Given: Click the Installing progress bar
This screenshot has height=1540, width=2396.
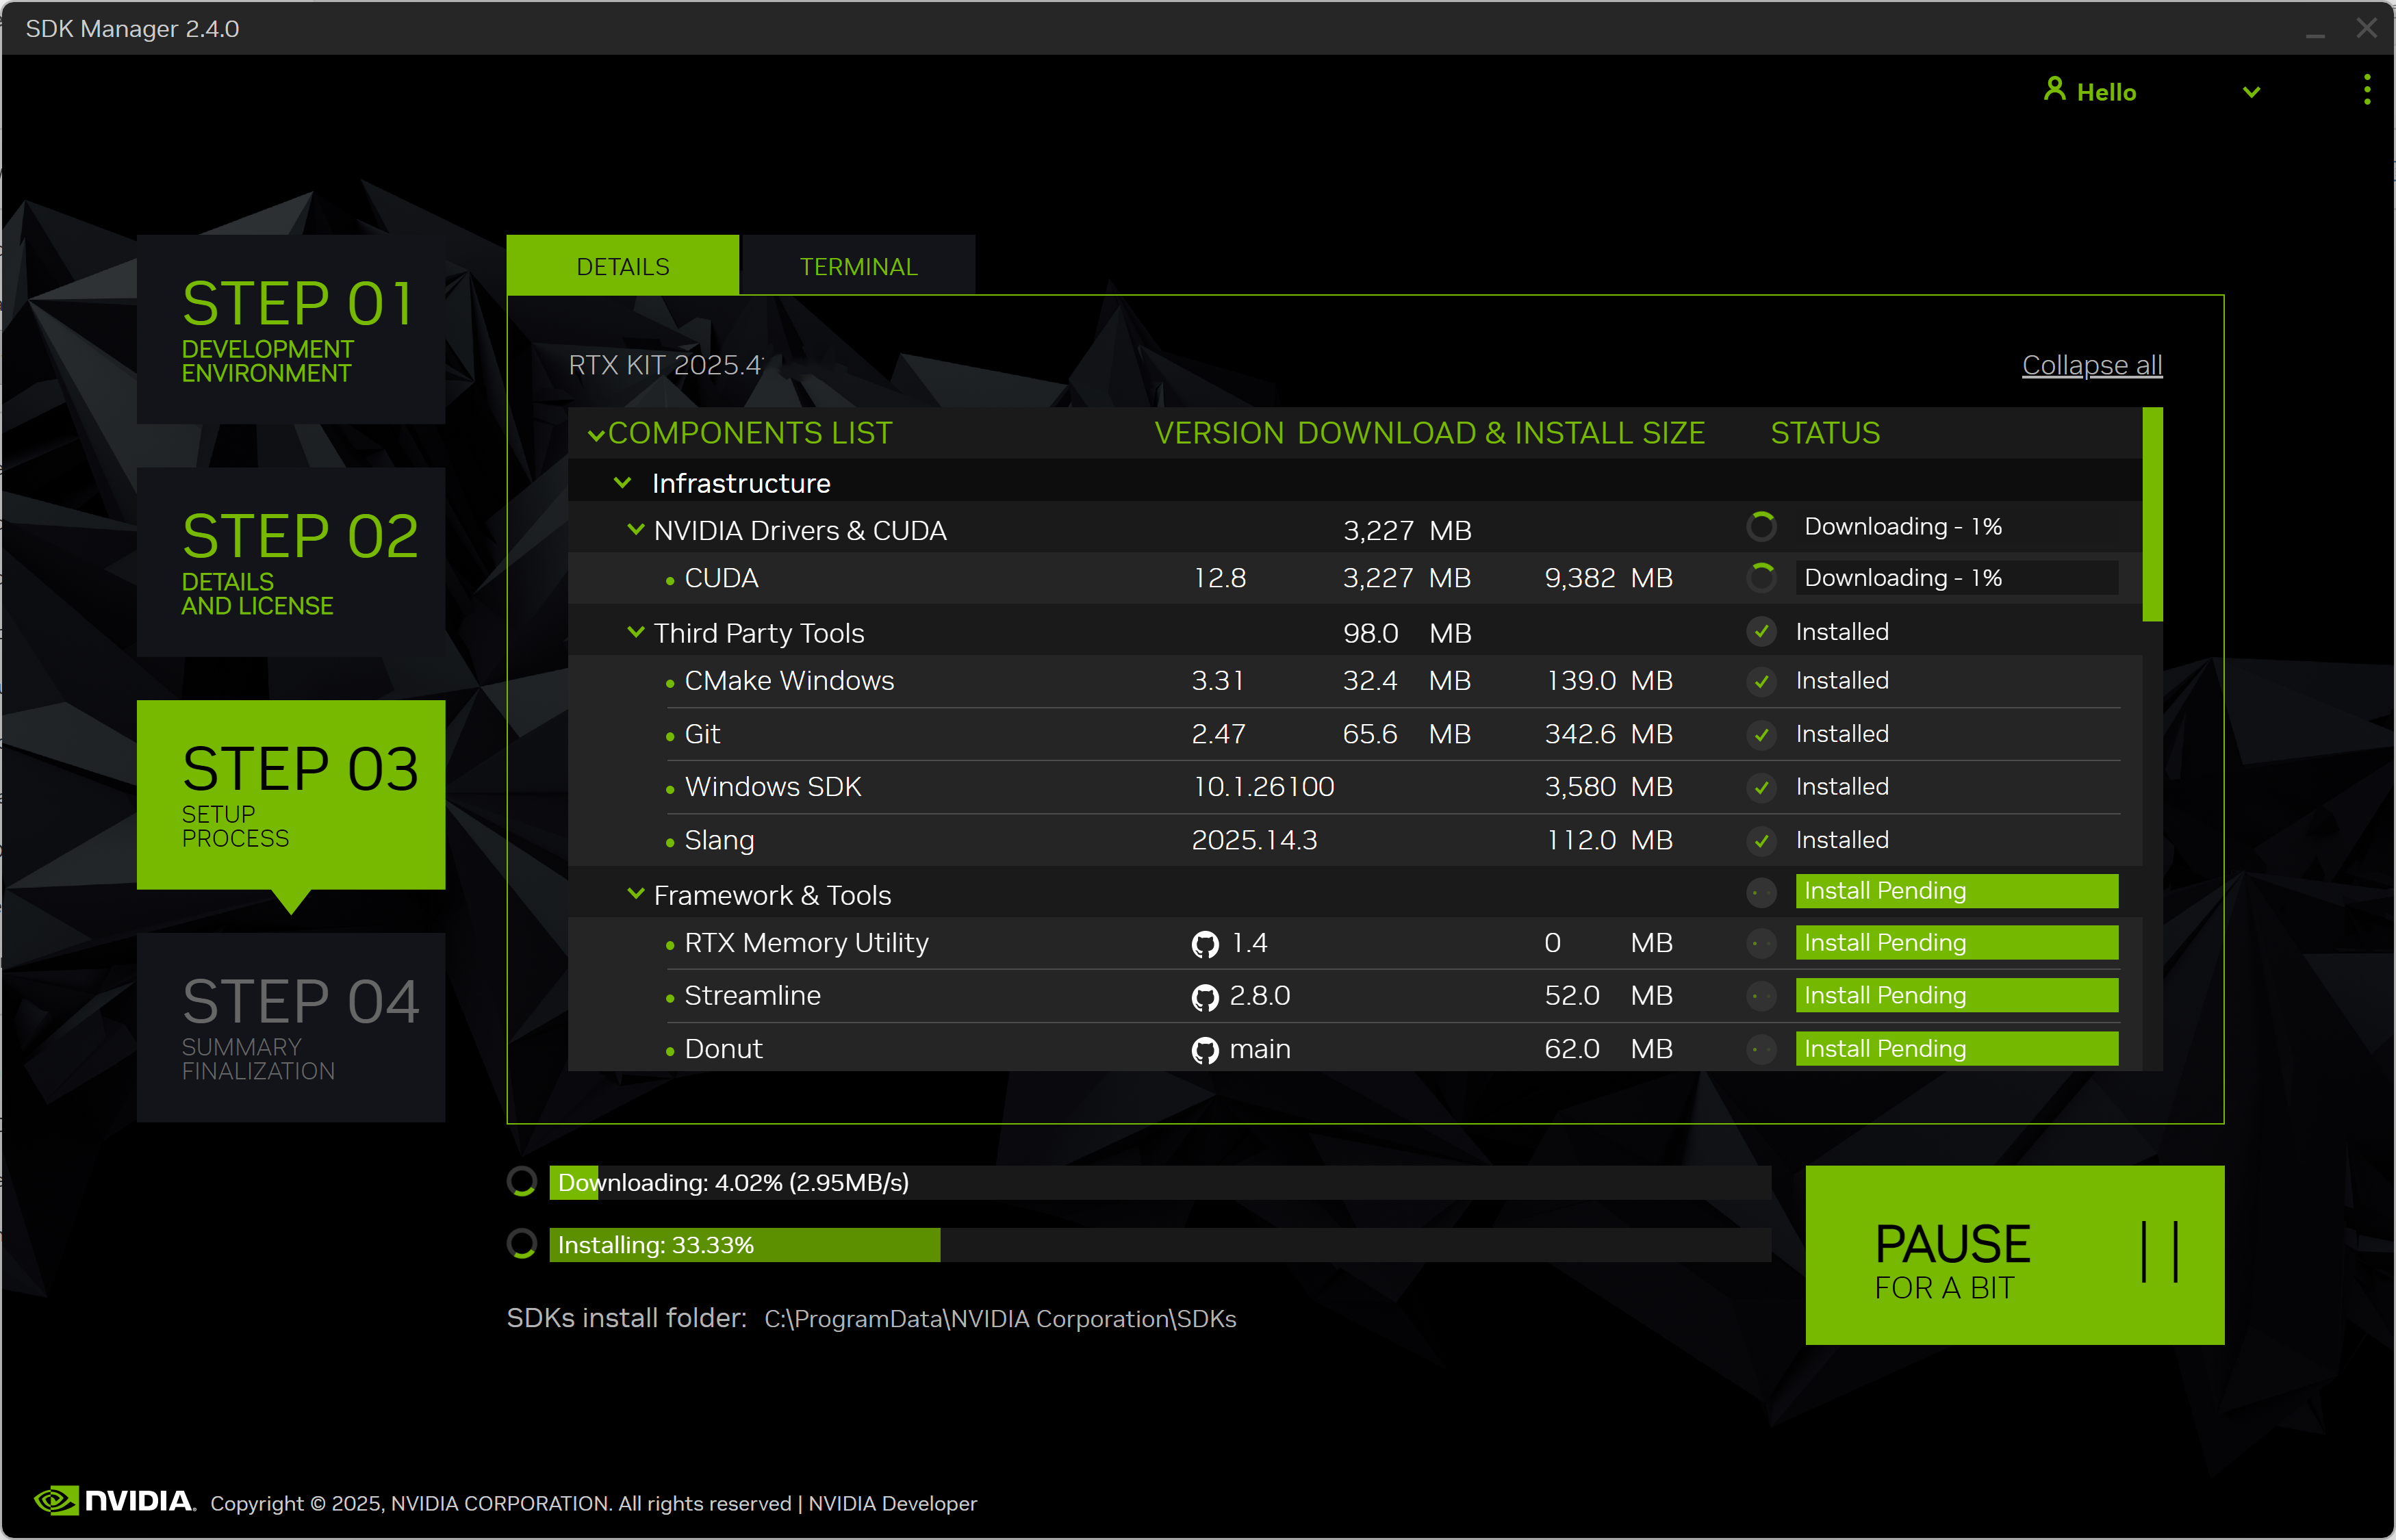Looking at the screenshot, I should (x=1159, y=1245).
